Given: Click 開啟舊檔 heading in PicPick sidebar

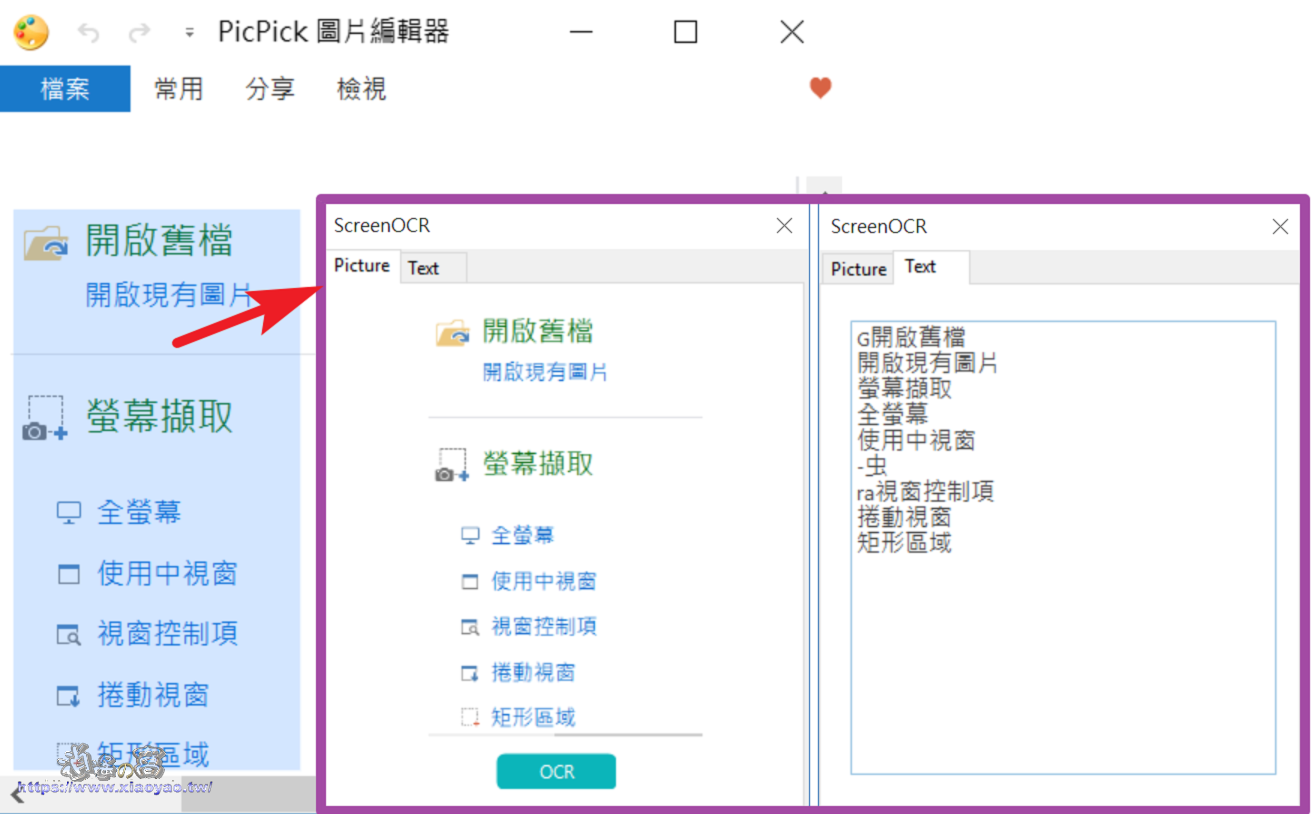Looking at the screenshot, I should (x=159, y=241).
